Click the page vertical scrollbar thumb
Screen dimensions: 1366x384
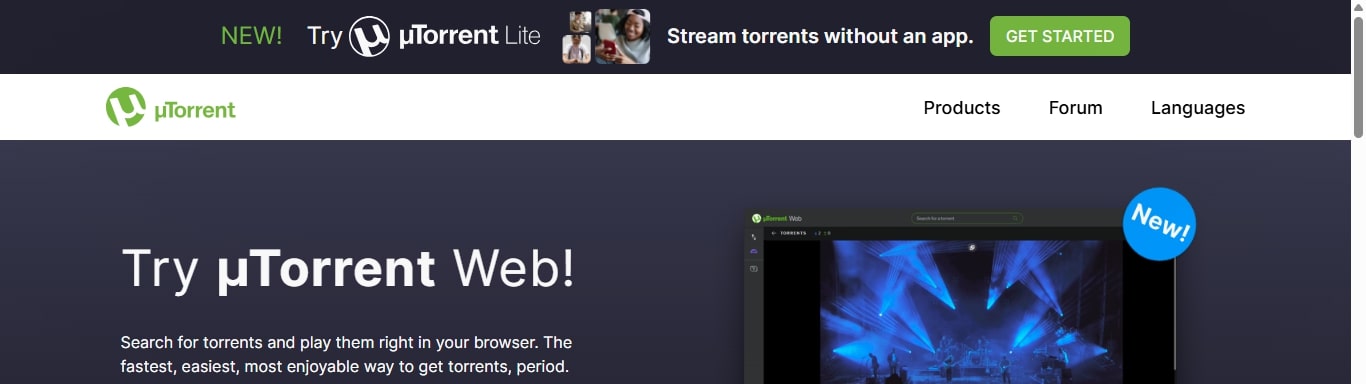coord(1358,77)
